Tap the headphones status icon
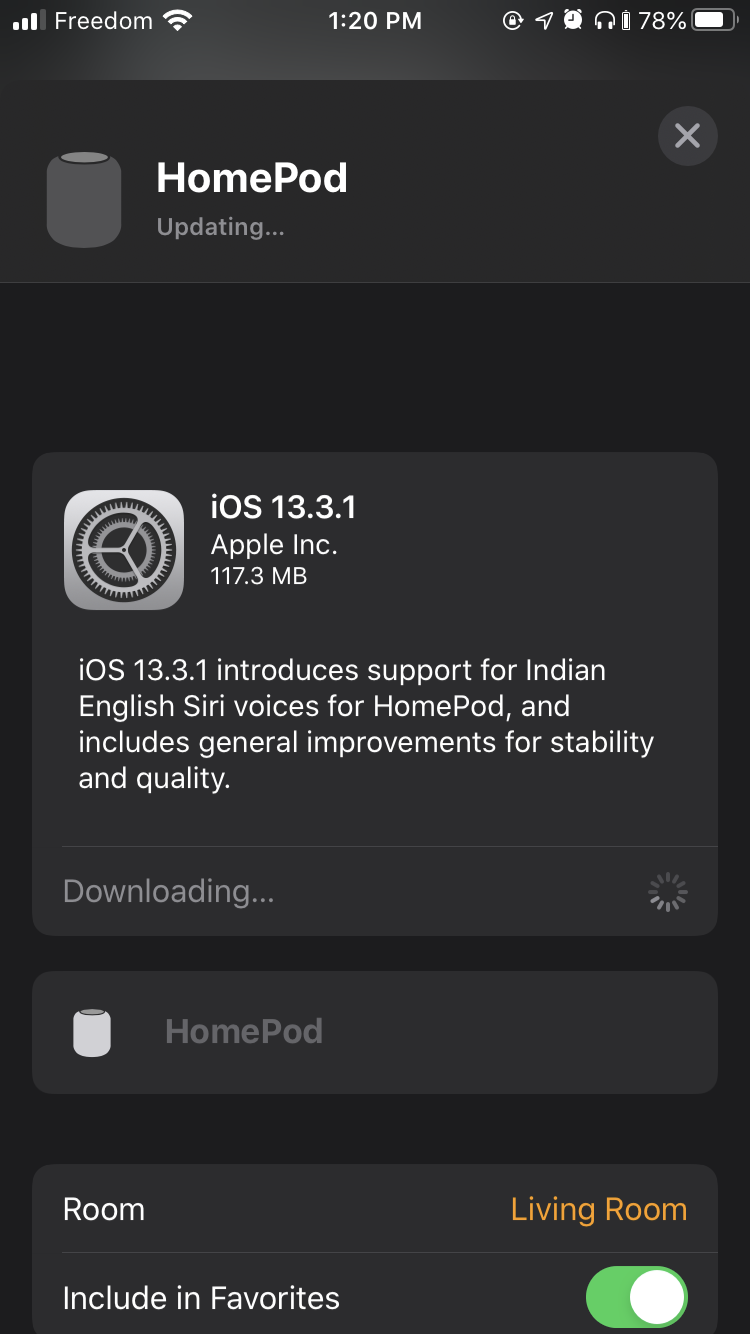Screen dimensions: 750x1334 coord(603,20)
